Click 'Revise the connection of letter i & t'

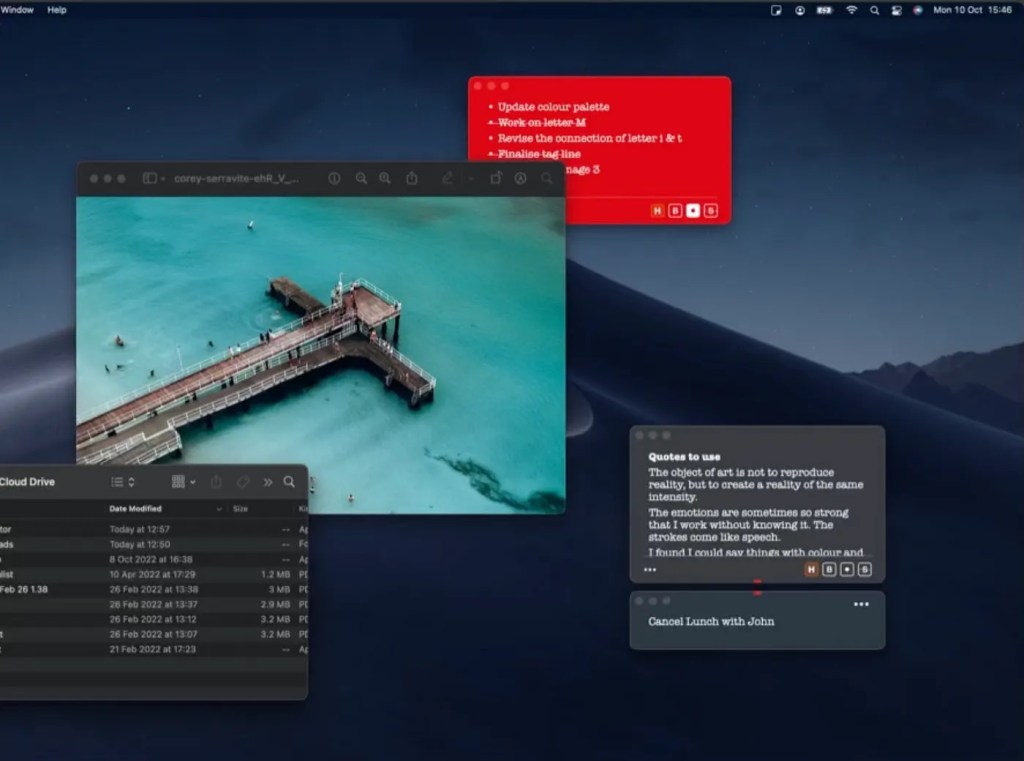click(590, 138)
